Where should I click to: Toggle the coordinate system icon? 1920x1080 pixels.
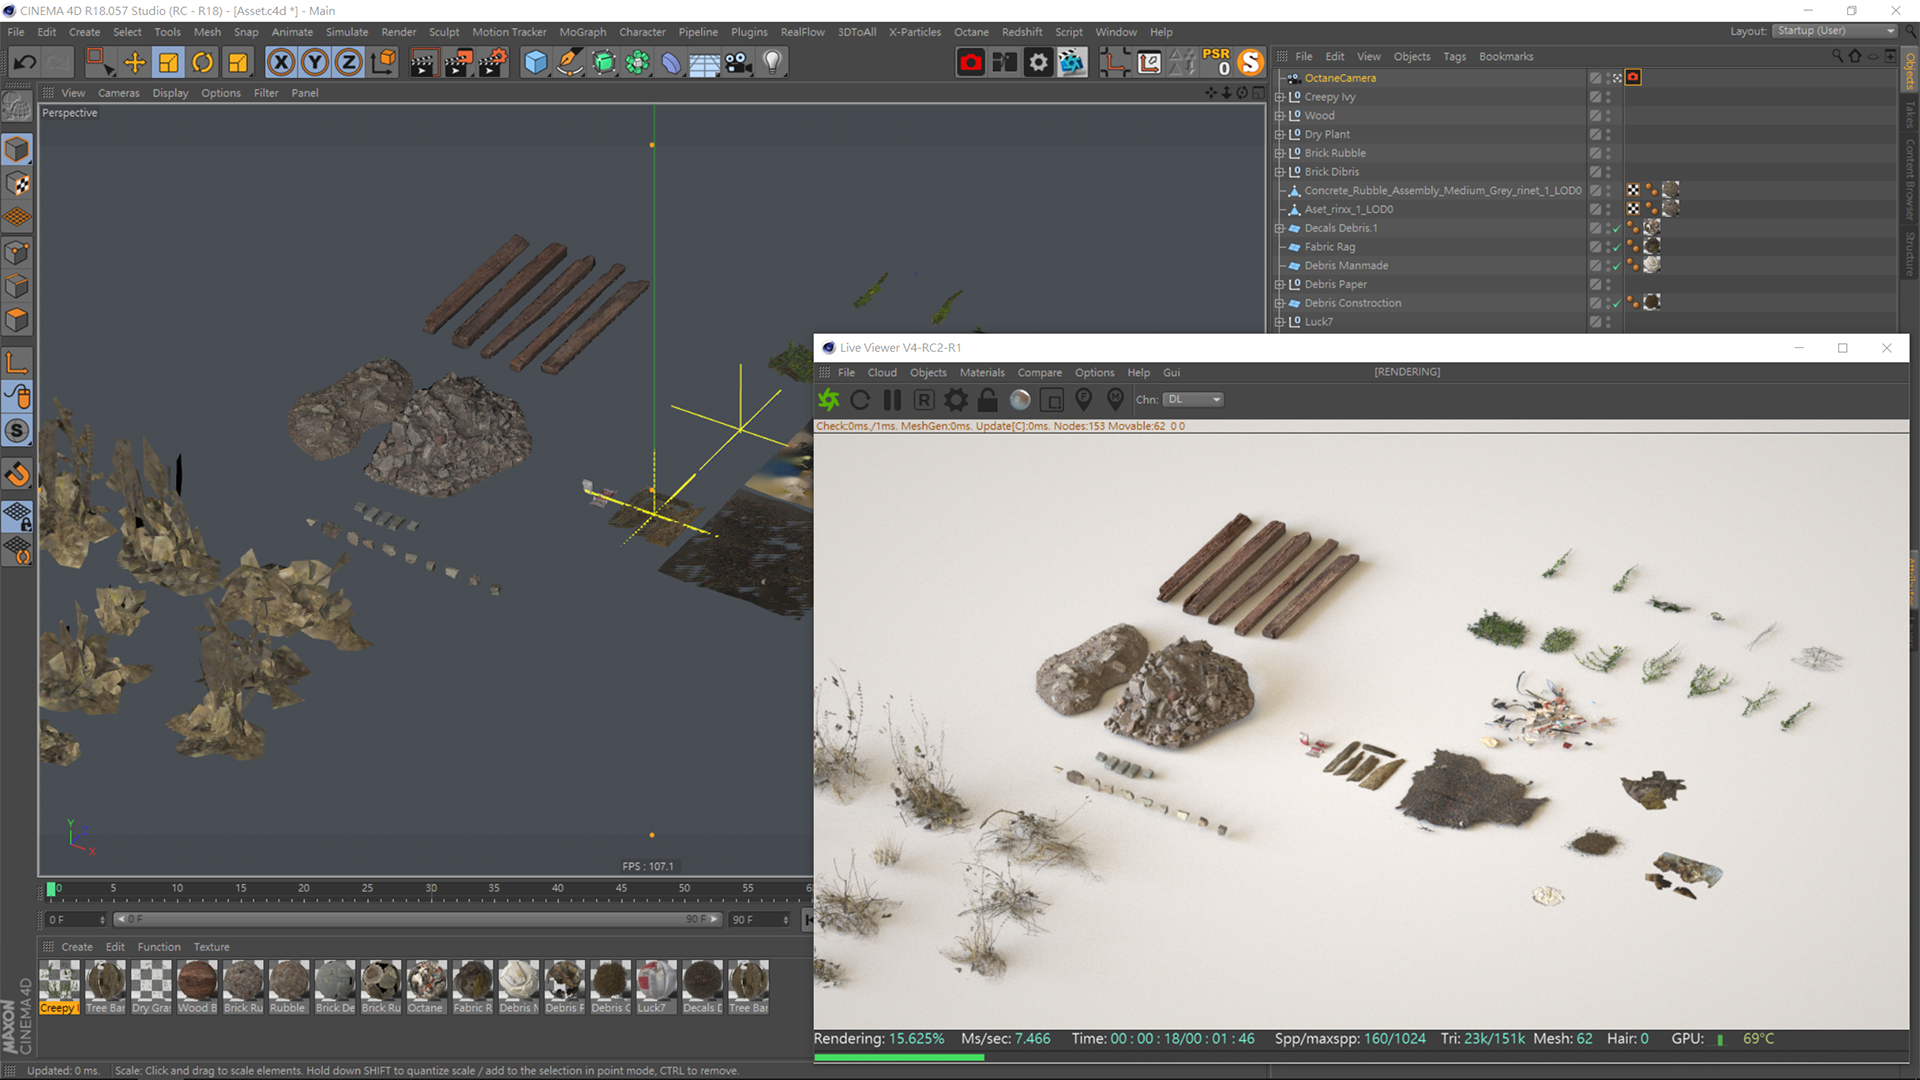383,63
